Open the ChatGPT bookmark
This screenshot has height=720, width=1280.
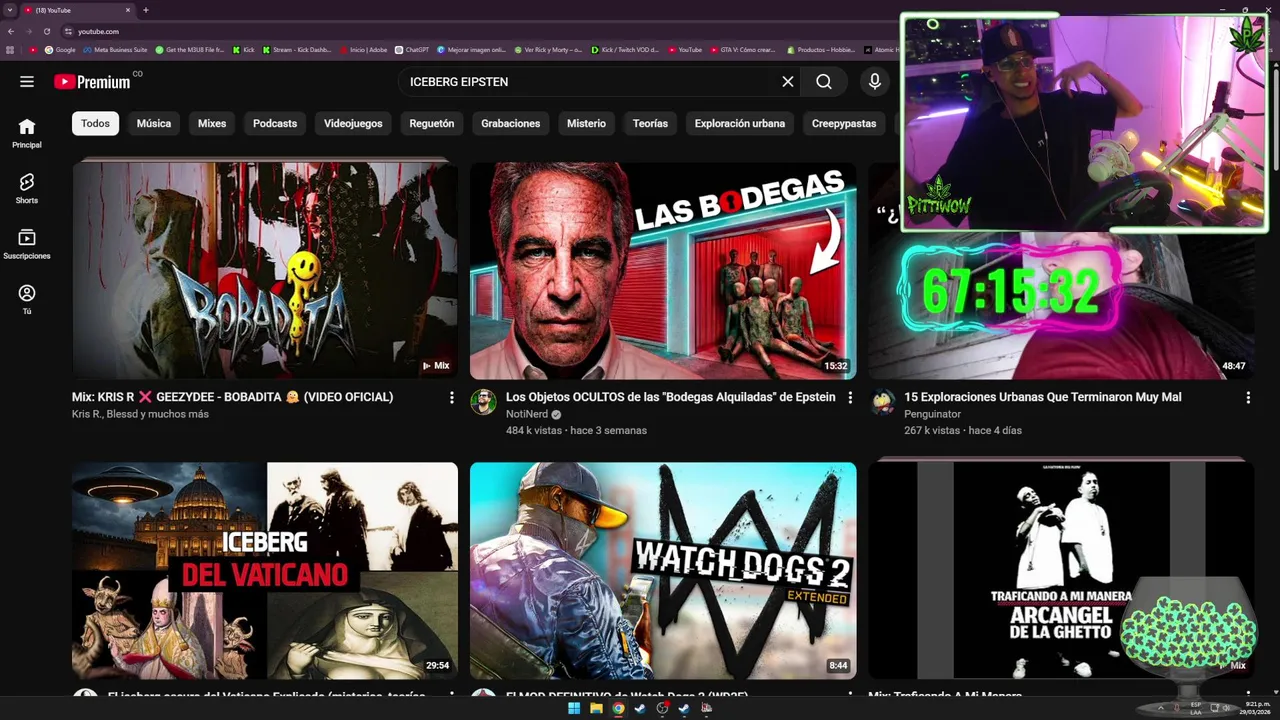point(412,49)
